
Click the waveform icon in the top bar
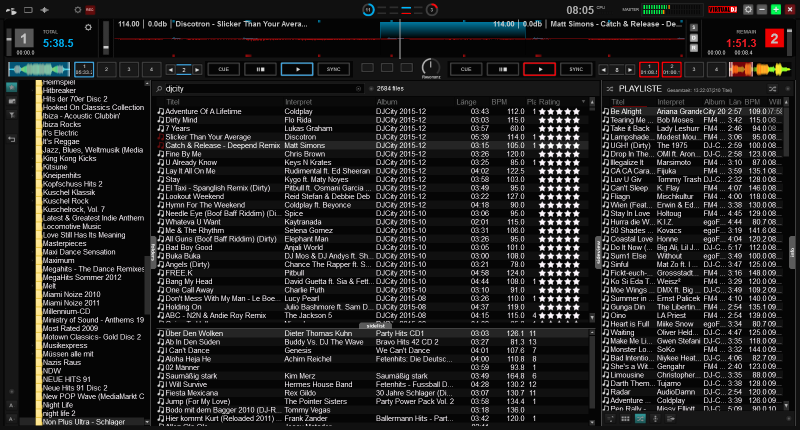coord(45,10)
